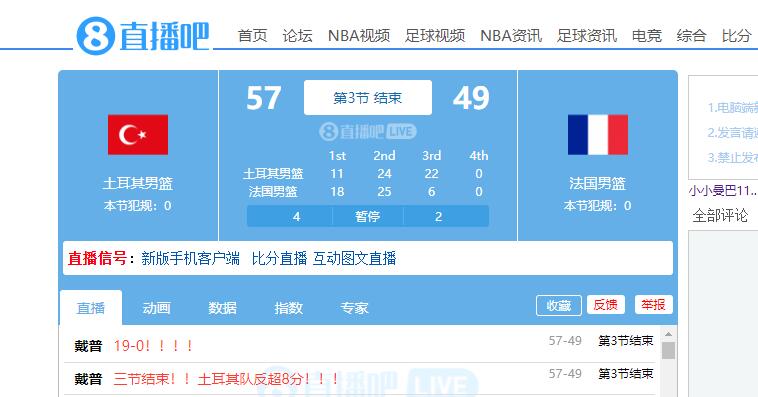Open 新版手机客户端 signal link

(190, 258)
